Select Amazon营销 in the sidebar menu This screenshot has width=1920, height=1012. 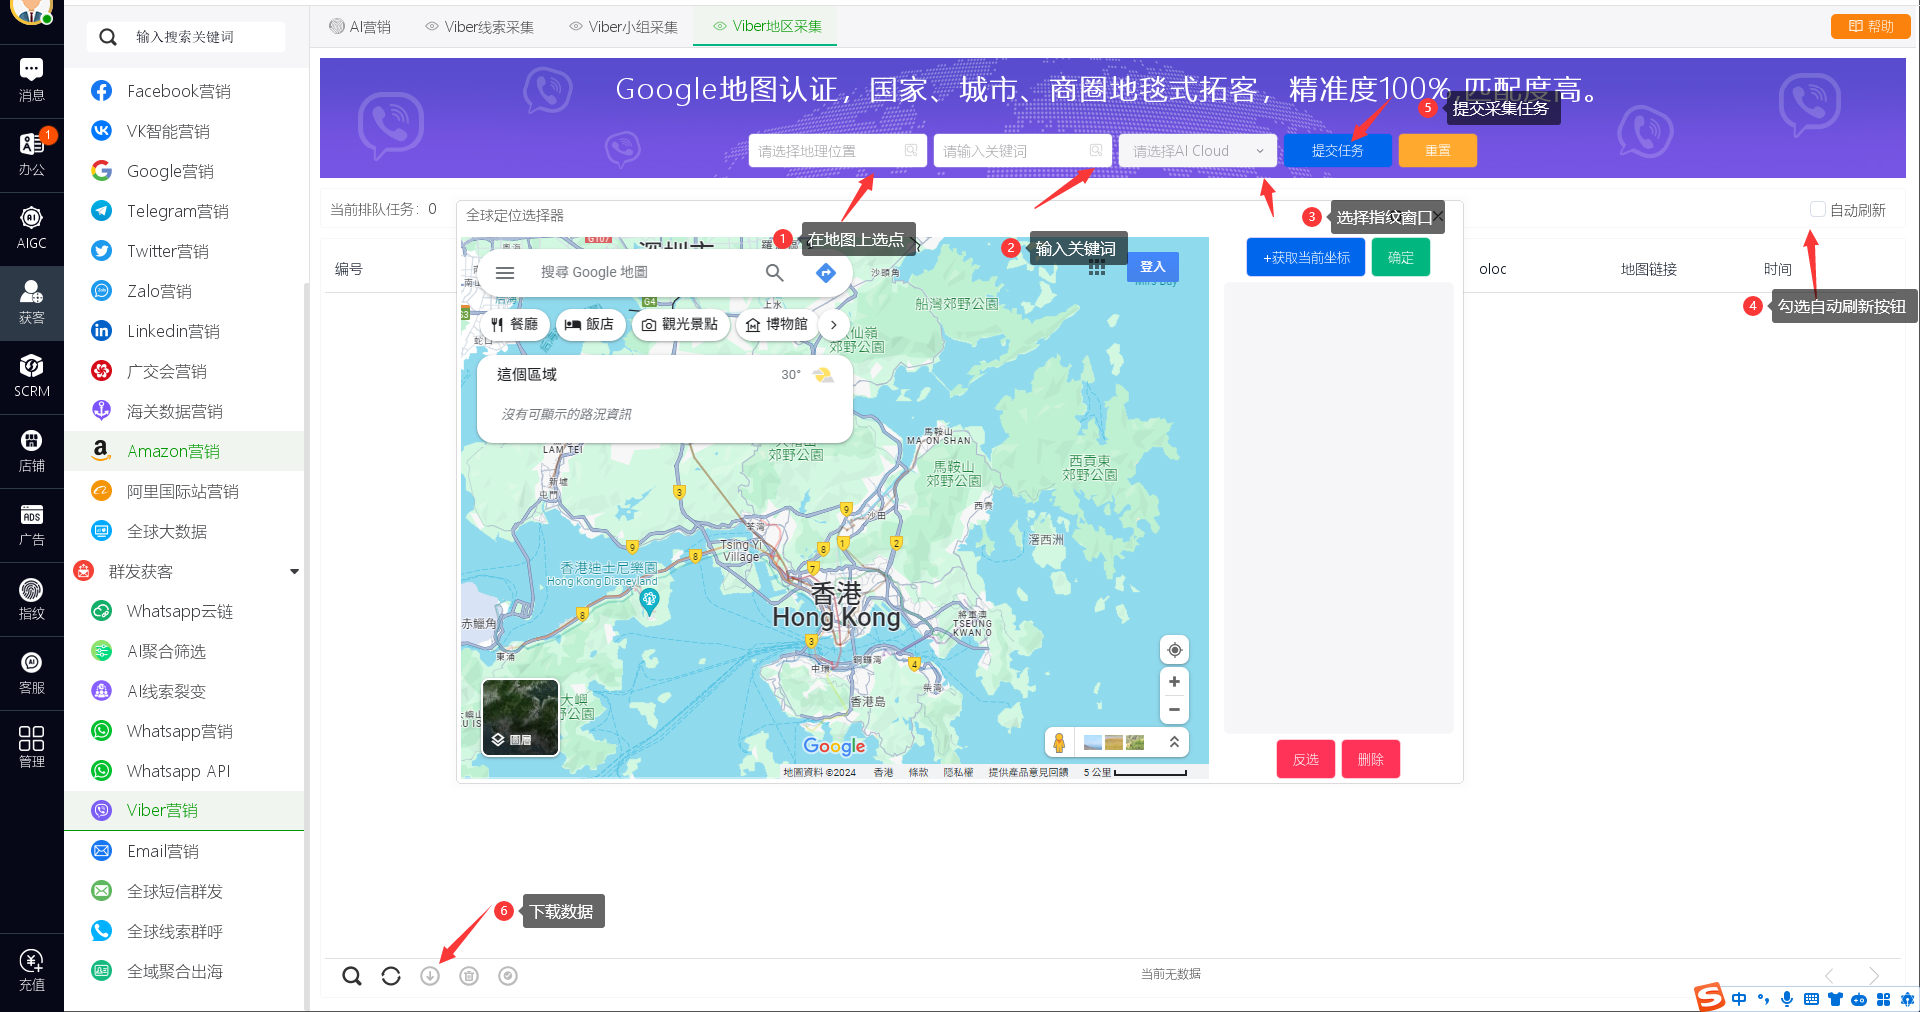[184, 451]
